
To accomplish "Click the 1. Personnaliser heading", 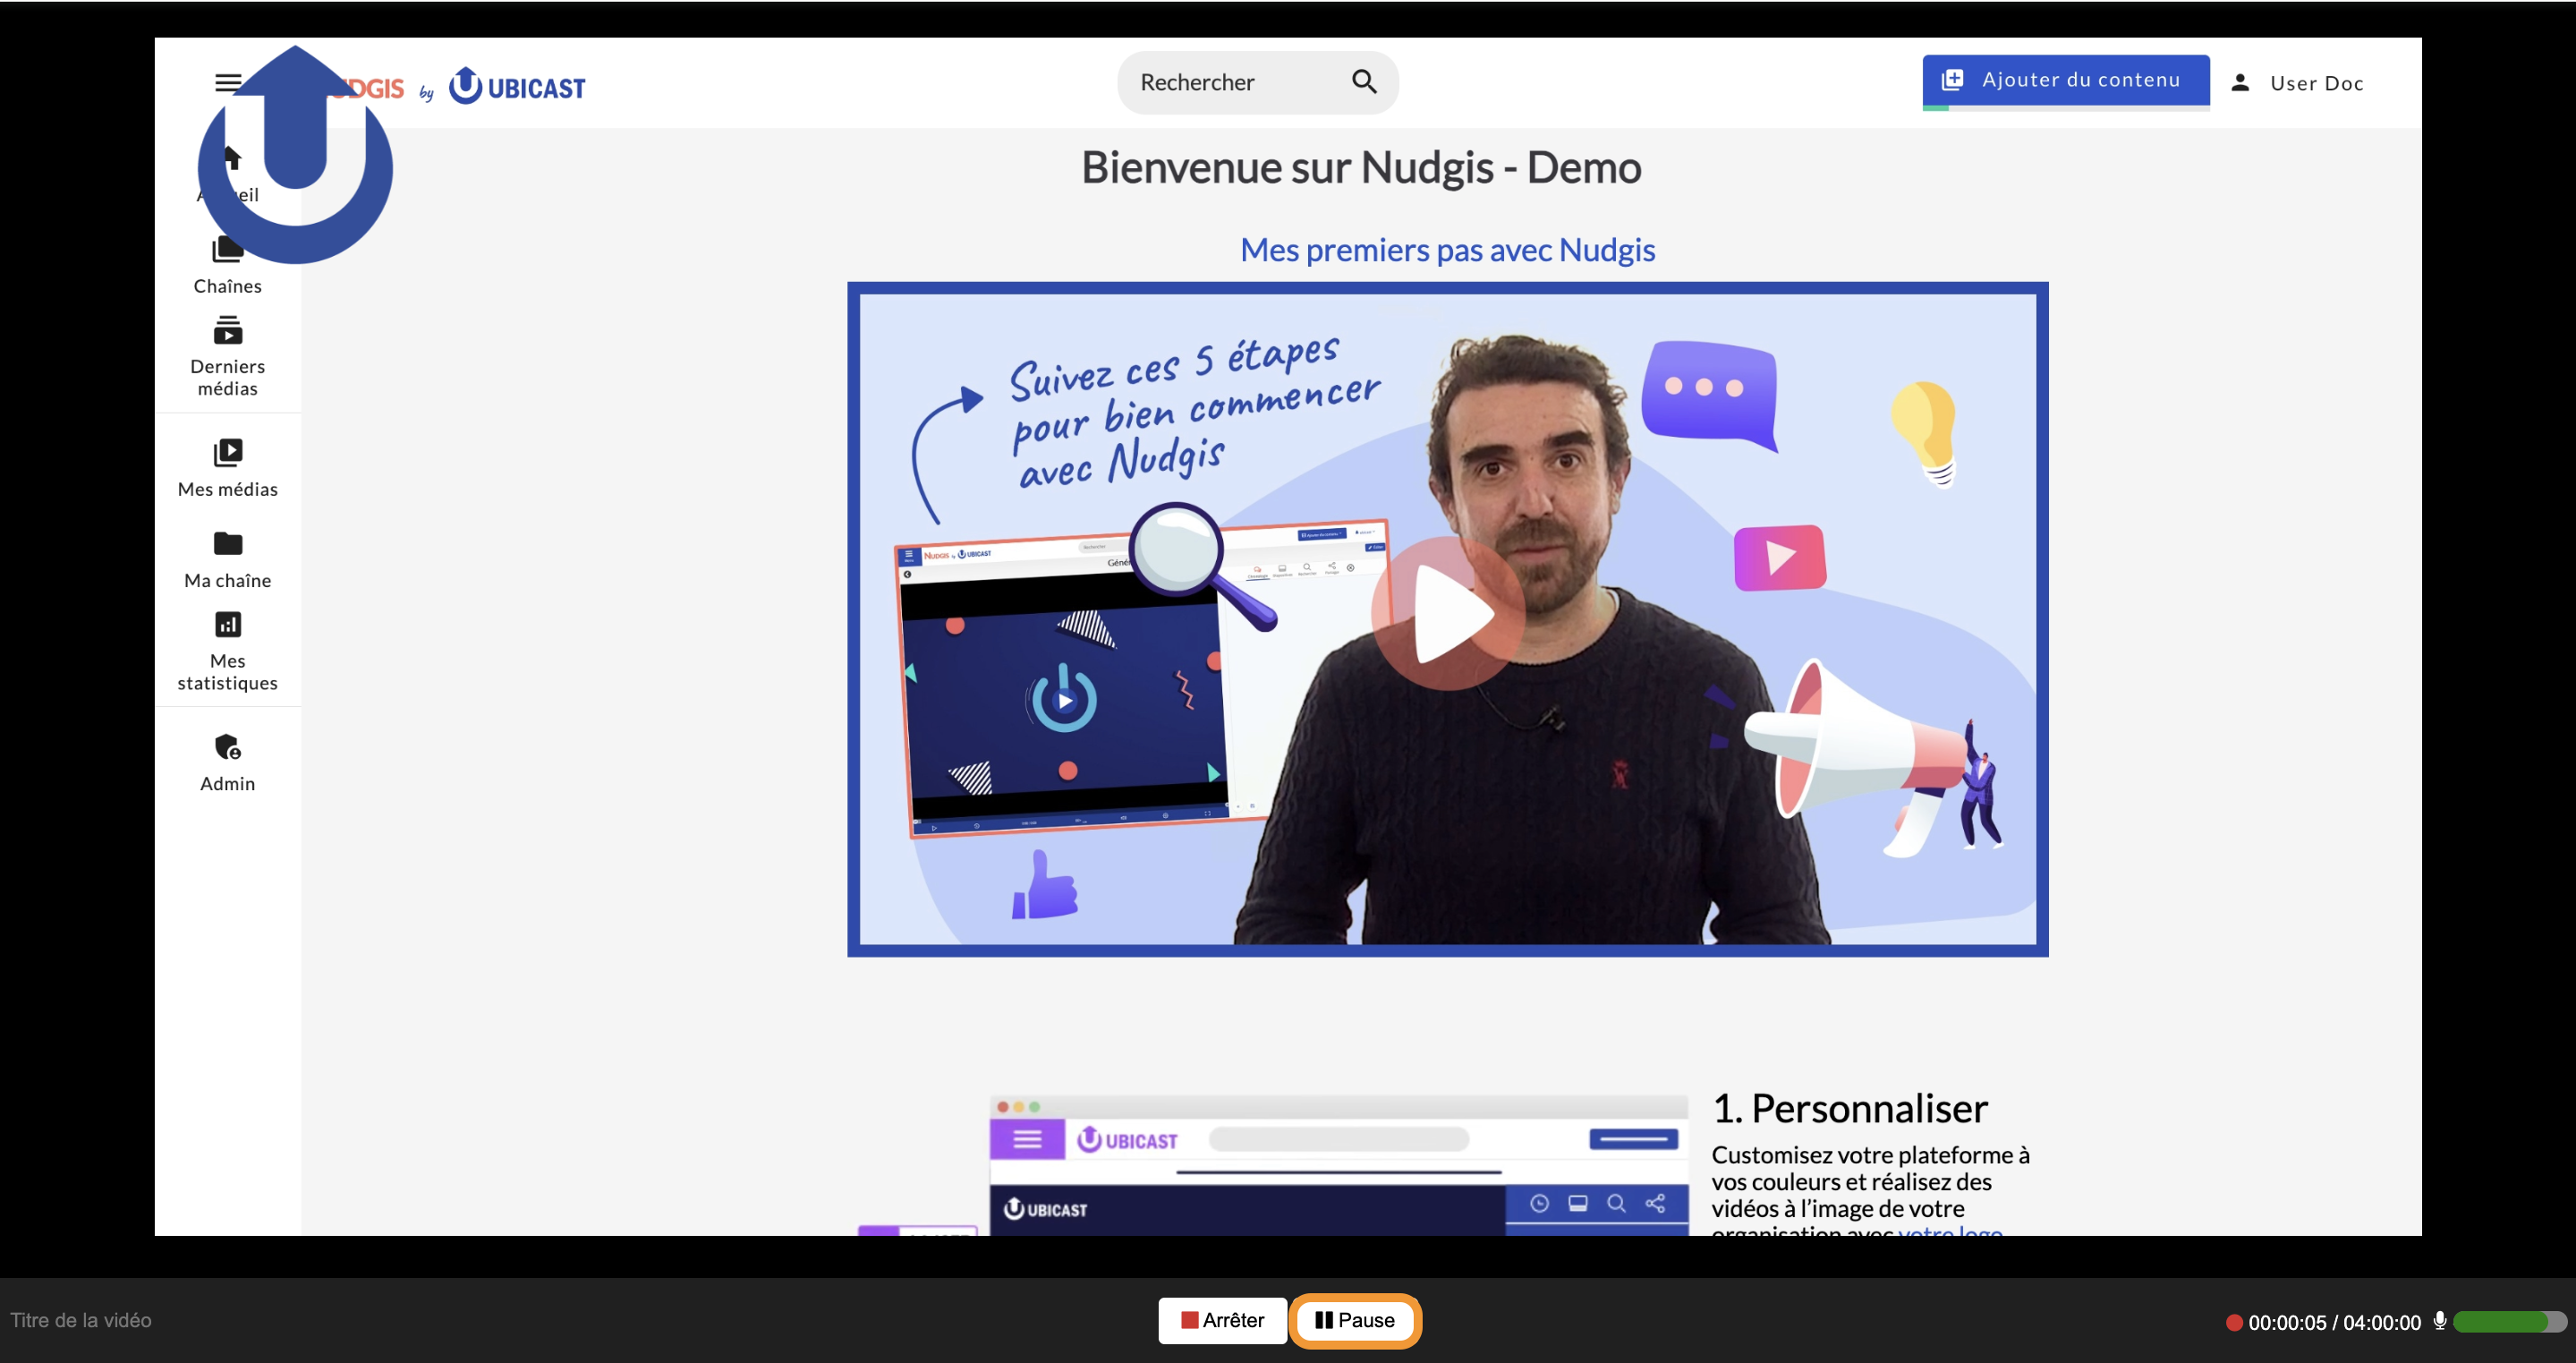I will tap(1850, 1108).
